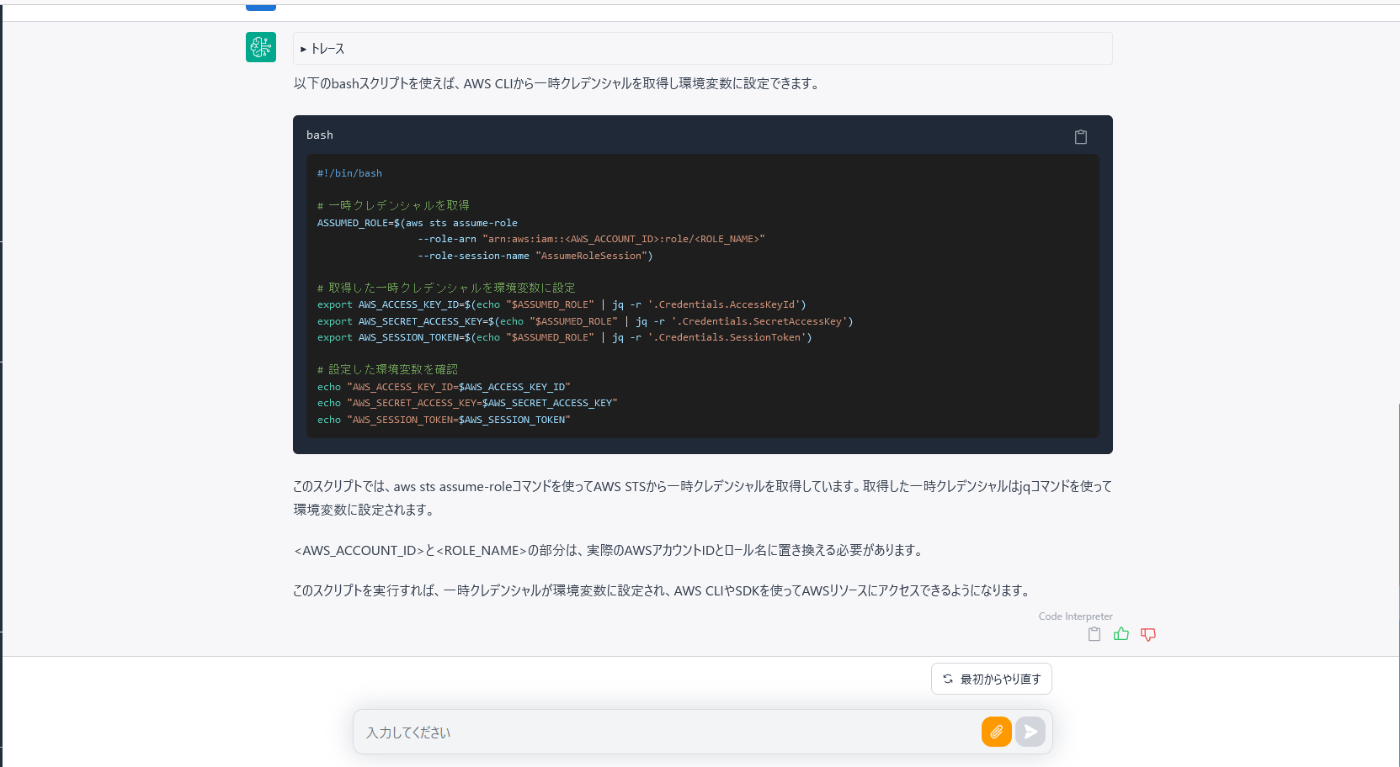1400x767 pixels.
Task: Click the 最初からやり直す button
Action: (991, 679)
